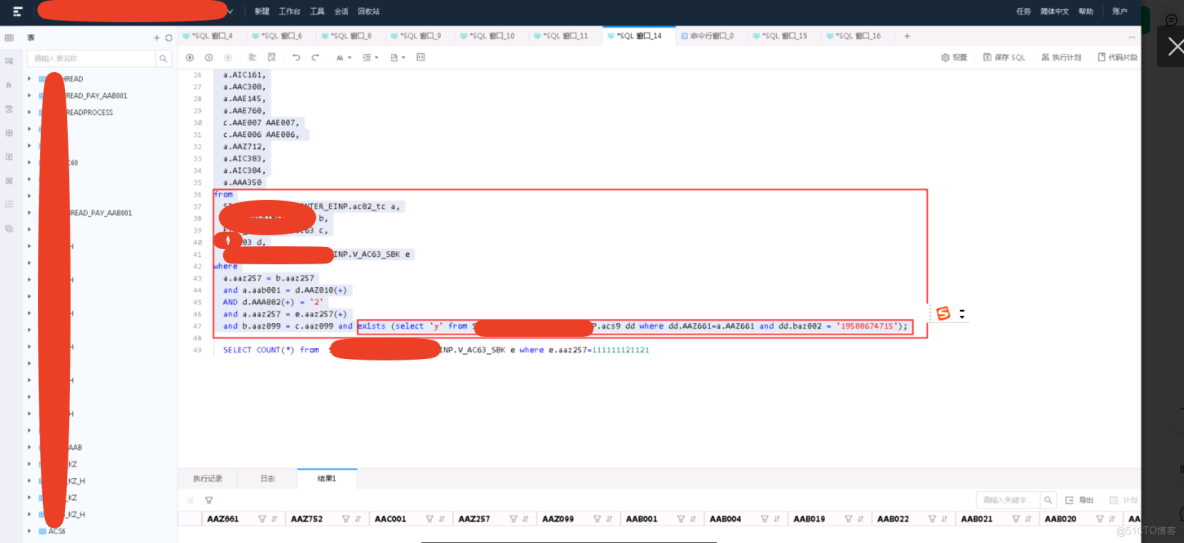Switch to SQL 窗口_11 tab
The height and width of the screenshot is (543, 1184).
[560, 35]
